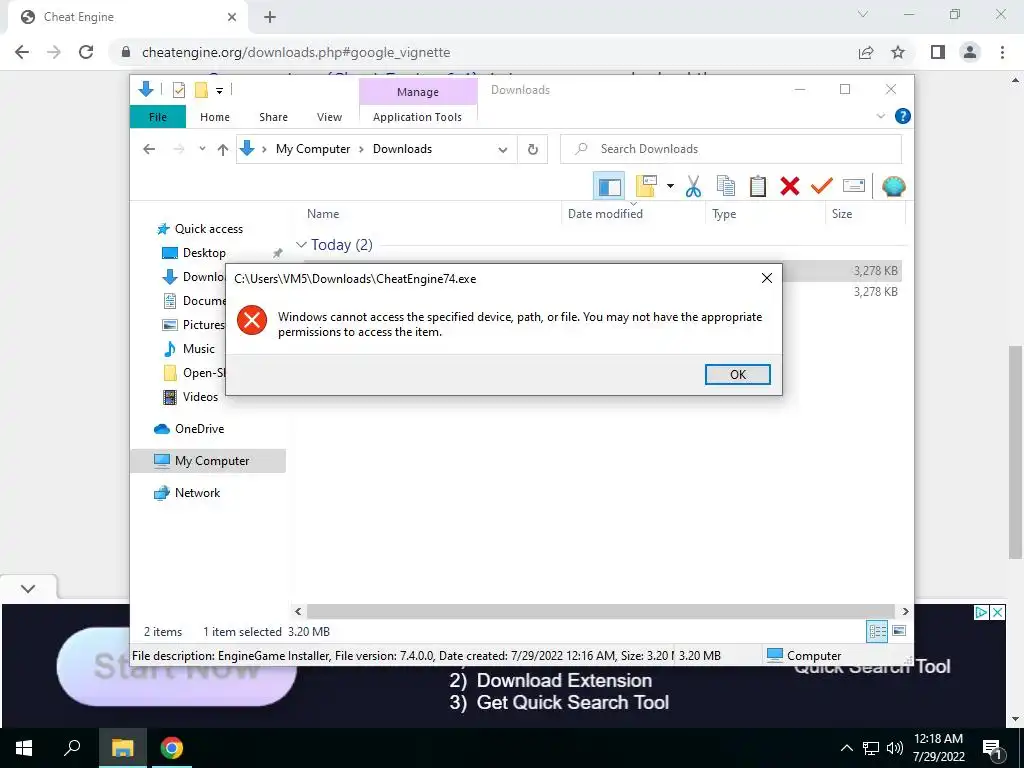Toggle the navigation pane toolbar button
1024x768 pixels.
pos(609,186)
